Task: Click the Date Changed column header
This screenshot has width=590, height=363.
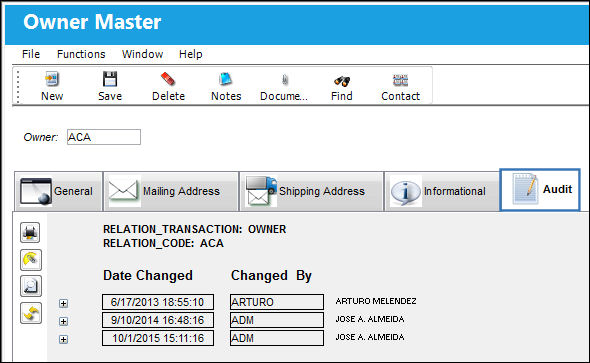Action: point(148,275)
